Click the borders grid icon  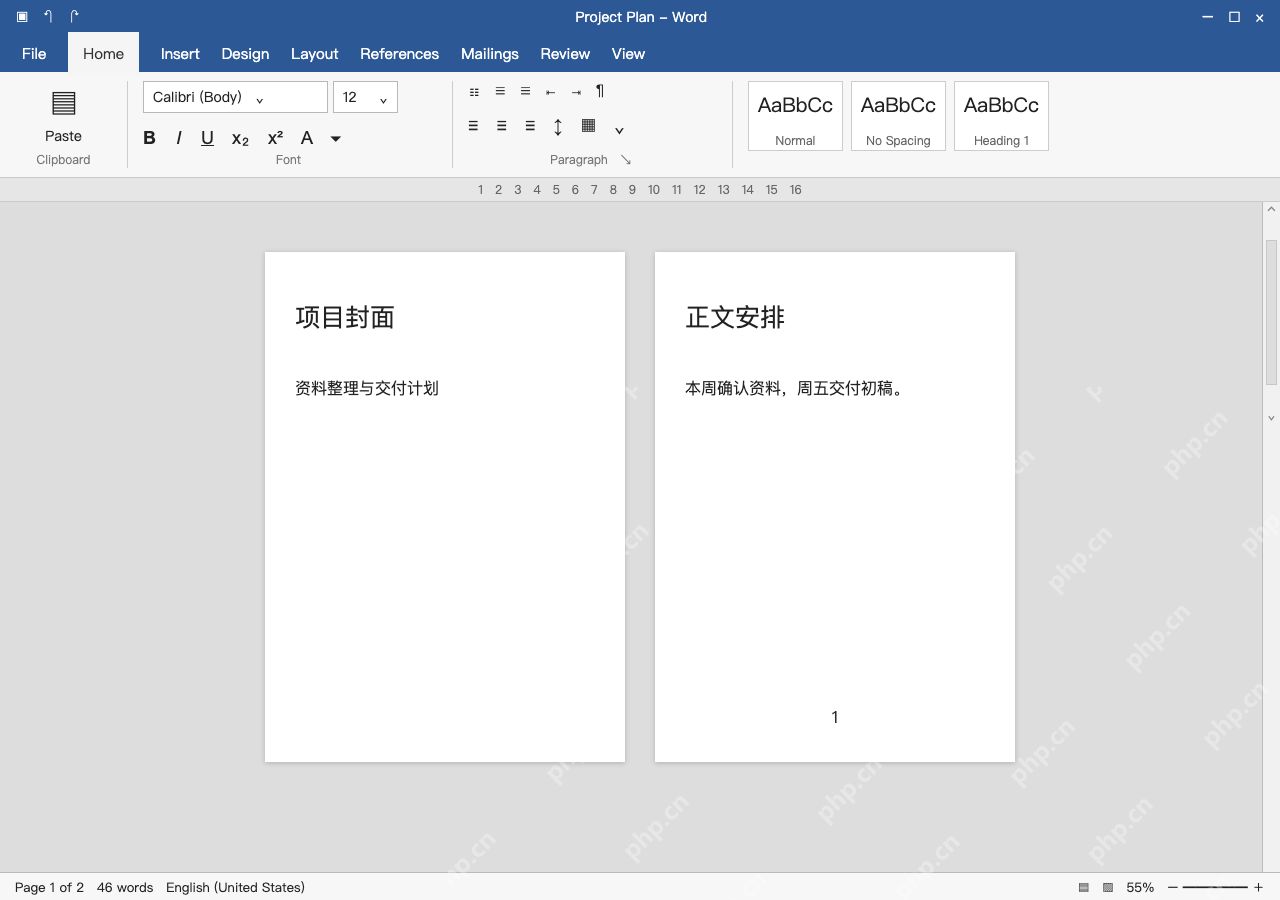coord(588,126)
